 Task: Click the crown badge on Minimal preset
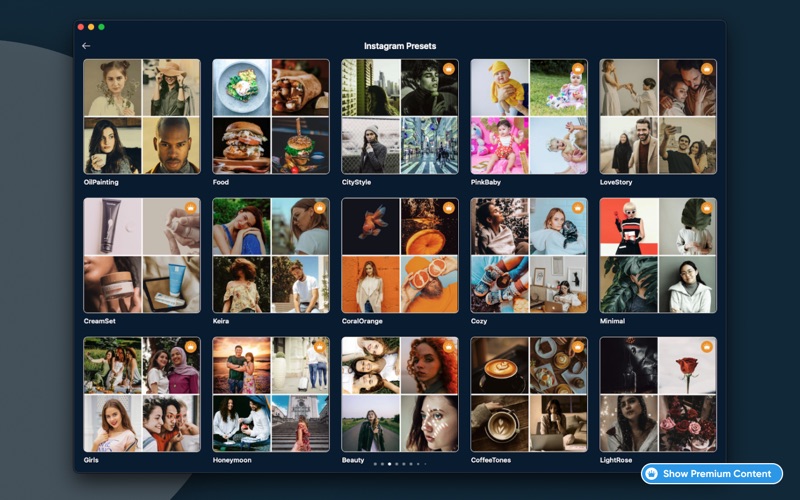pos(707,208)
